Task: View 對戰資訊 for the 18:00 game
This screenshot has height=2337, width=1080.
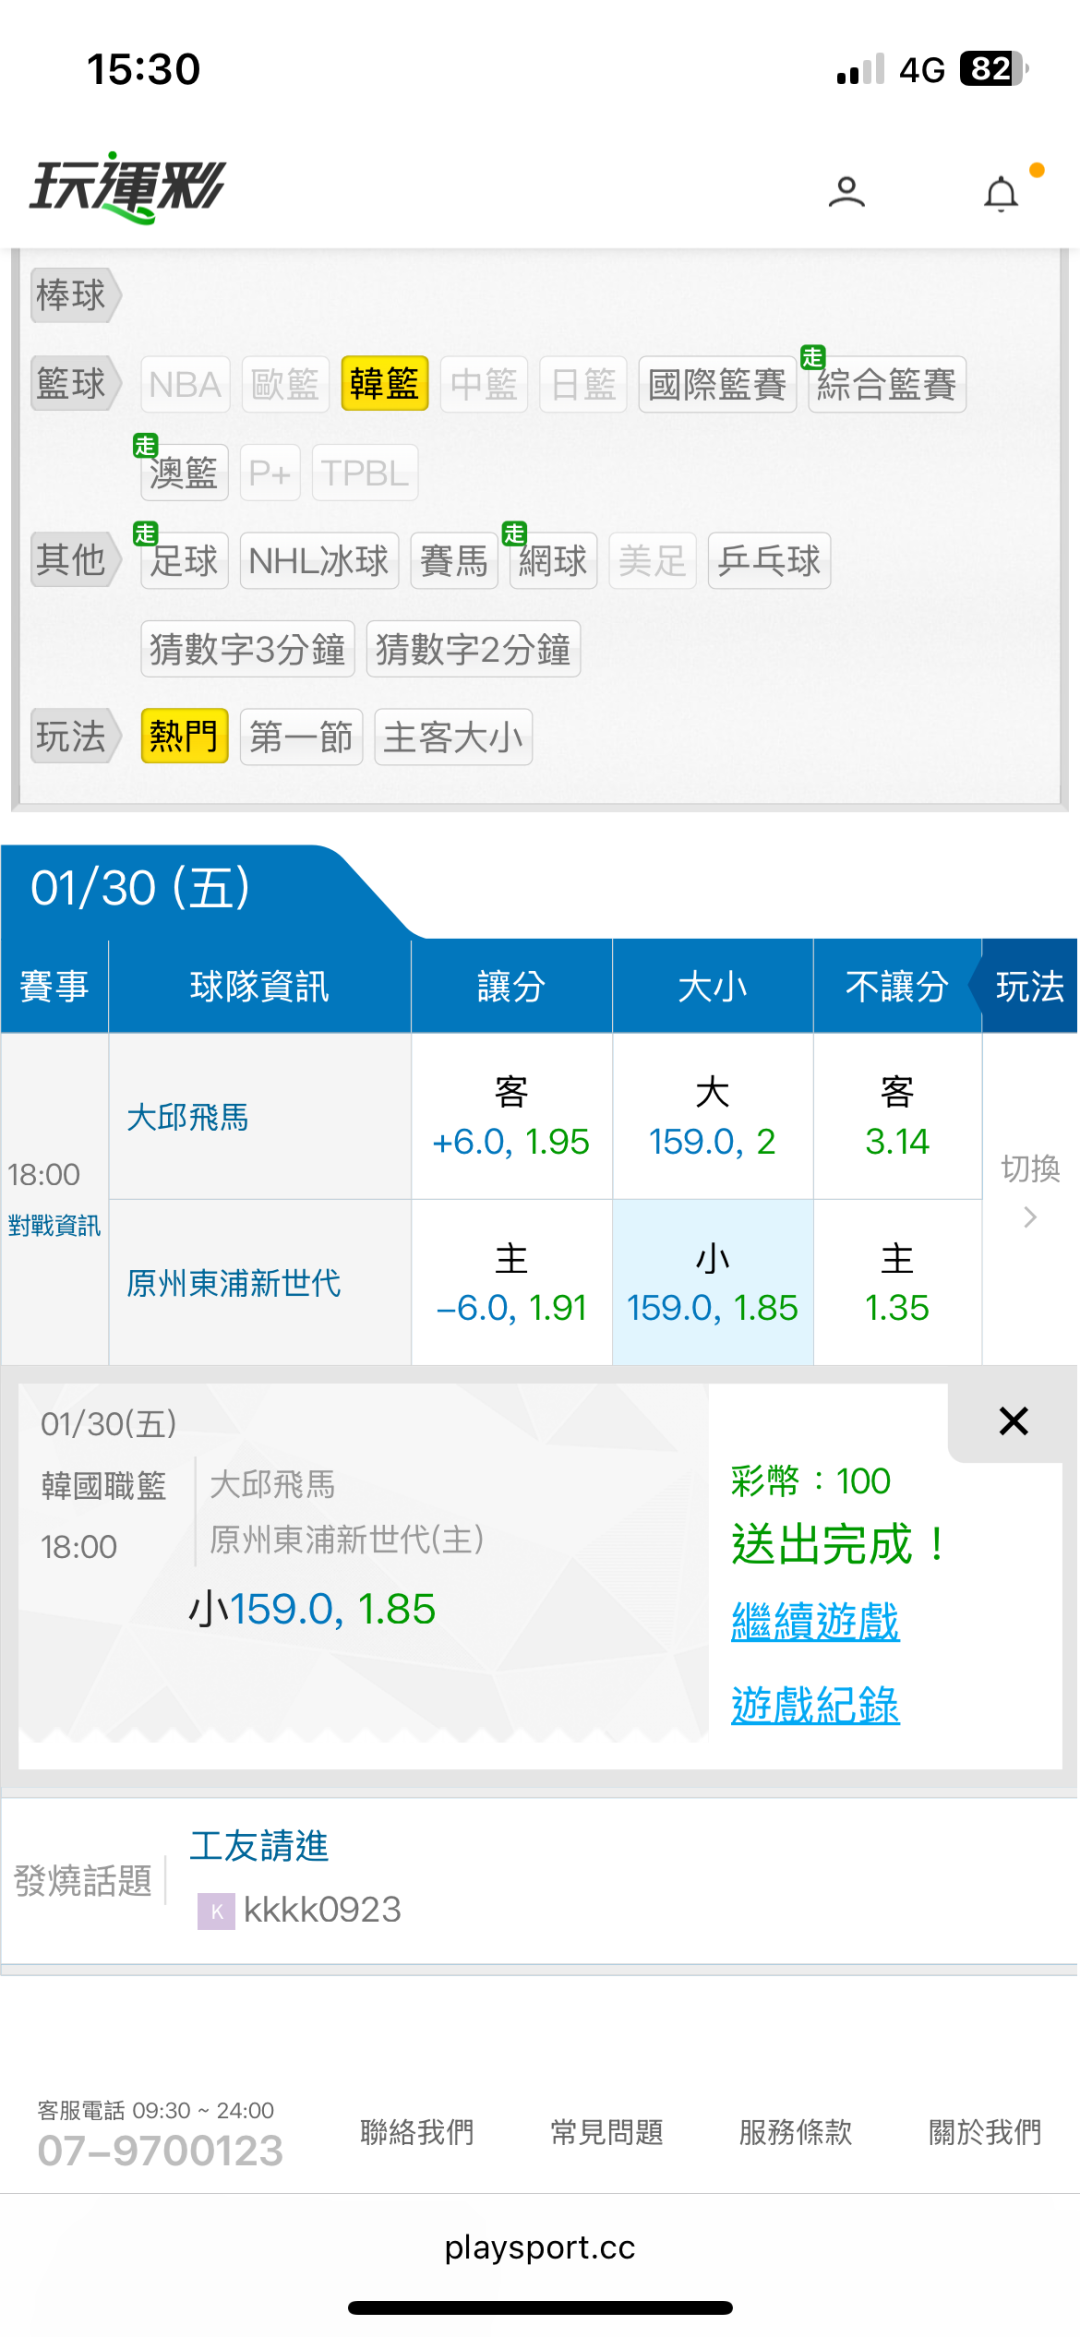Action: [x=54, y=1226]
